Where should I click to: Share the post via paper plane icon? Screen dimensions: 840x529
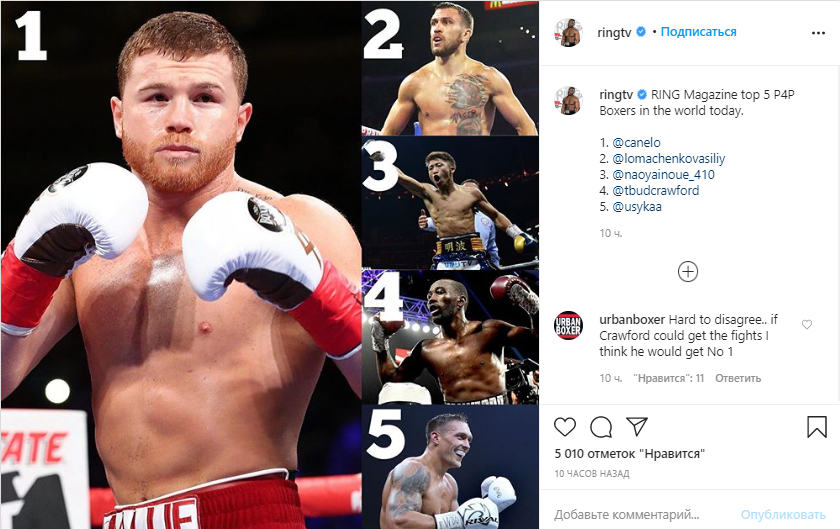point(637,427)
